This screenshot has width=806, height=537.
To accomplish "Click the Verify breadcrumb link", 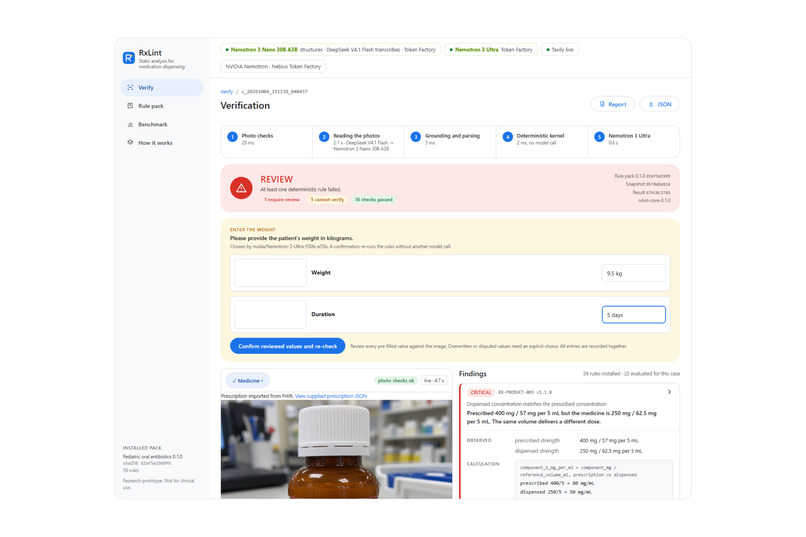I will [x=227, y=91].
